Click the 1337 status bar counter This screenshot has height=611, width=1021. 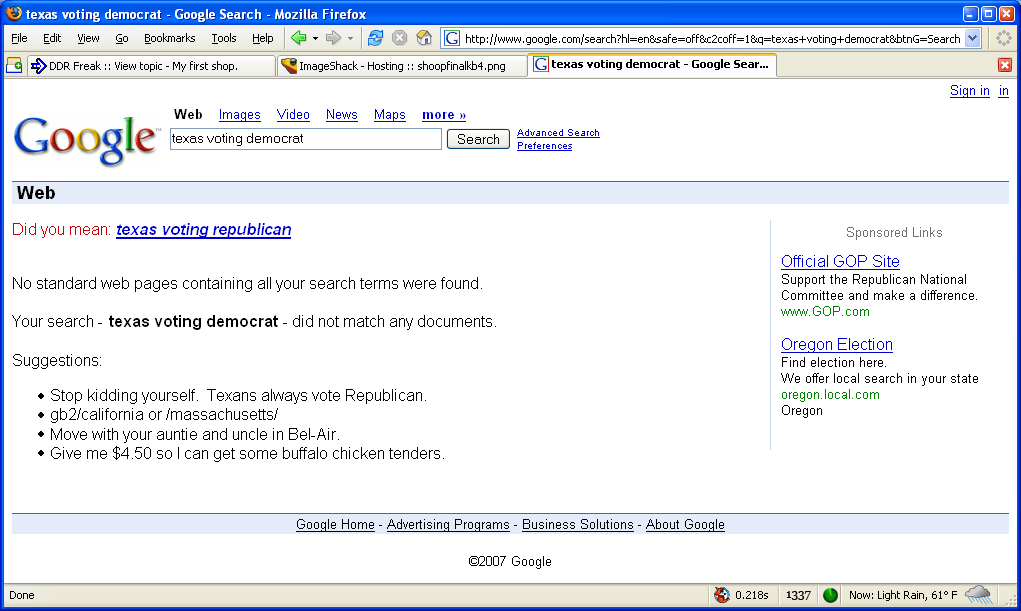pyautogui.click(x=798, y=595)
